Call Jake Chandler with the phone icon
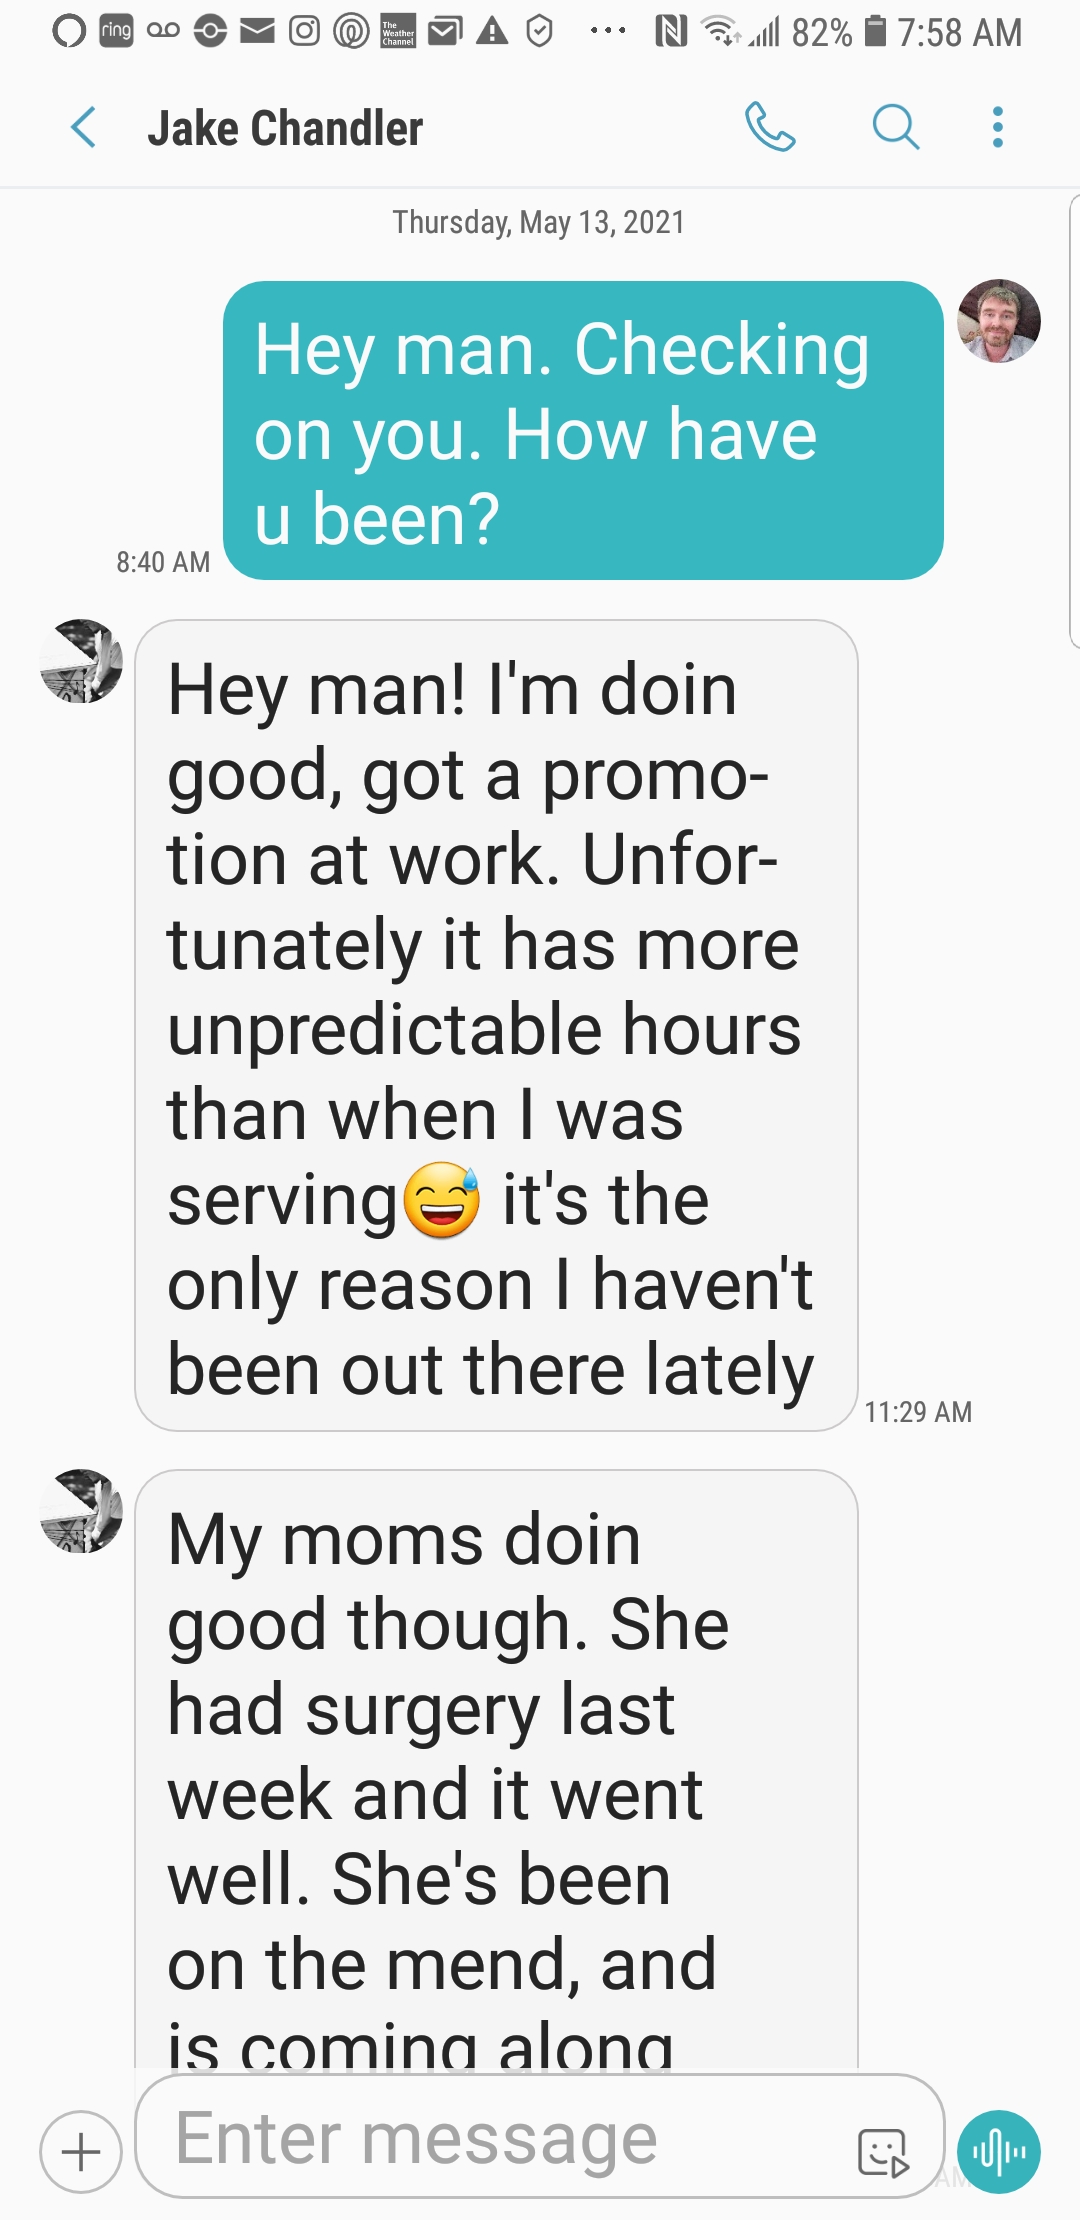This screenshot has width=1080, height=2220. click(x=770, y=127)
